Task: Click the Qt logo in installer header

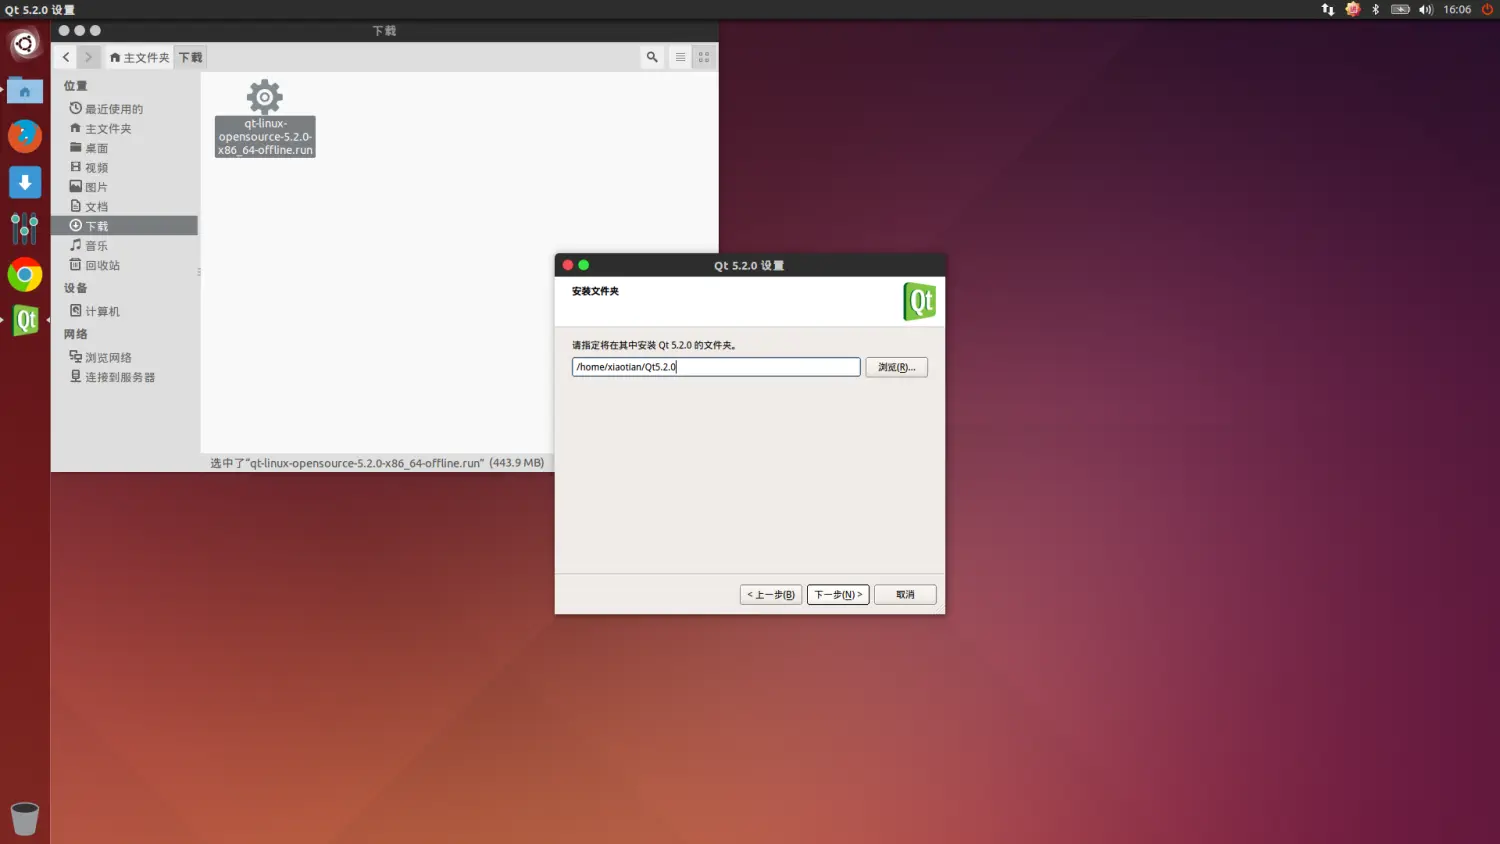Action: [x=920, y=301]
